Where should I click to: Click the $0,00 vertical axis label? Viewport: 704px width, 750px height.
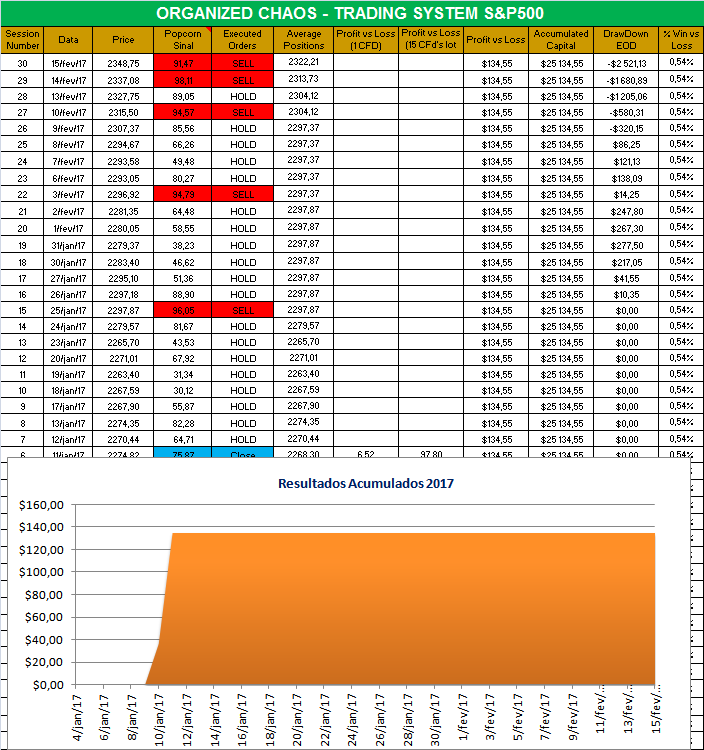point(48,685)
